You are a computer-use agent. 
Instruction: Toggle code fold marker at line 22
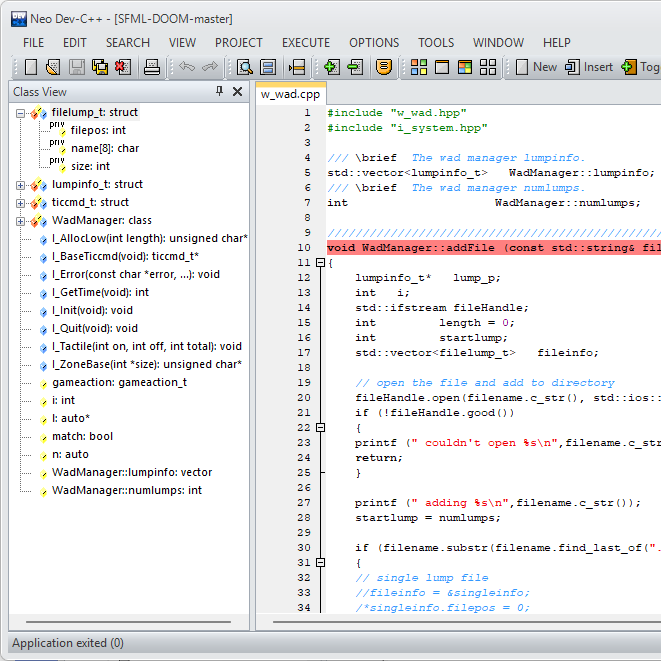pyautogui.click(x=320, y=427)
